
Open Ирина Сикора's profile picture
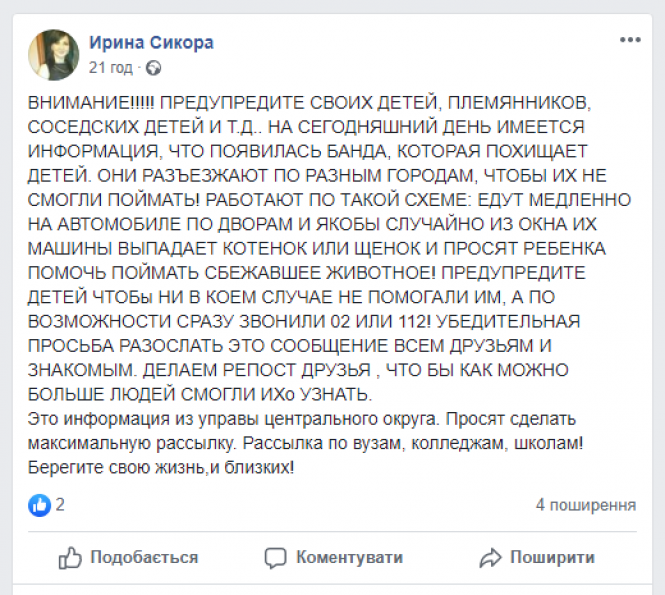click(x=53, y=54)
